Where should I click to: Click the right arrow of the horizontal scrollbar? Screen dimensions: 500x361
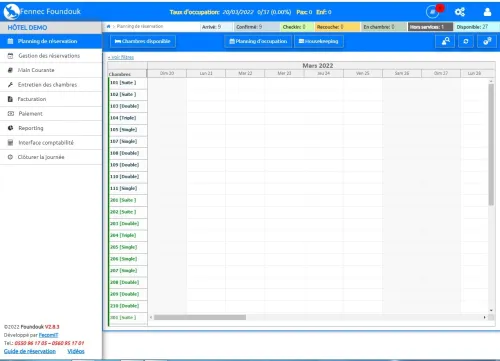(x=484, y=317)
